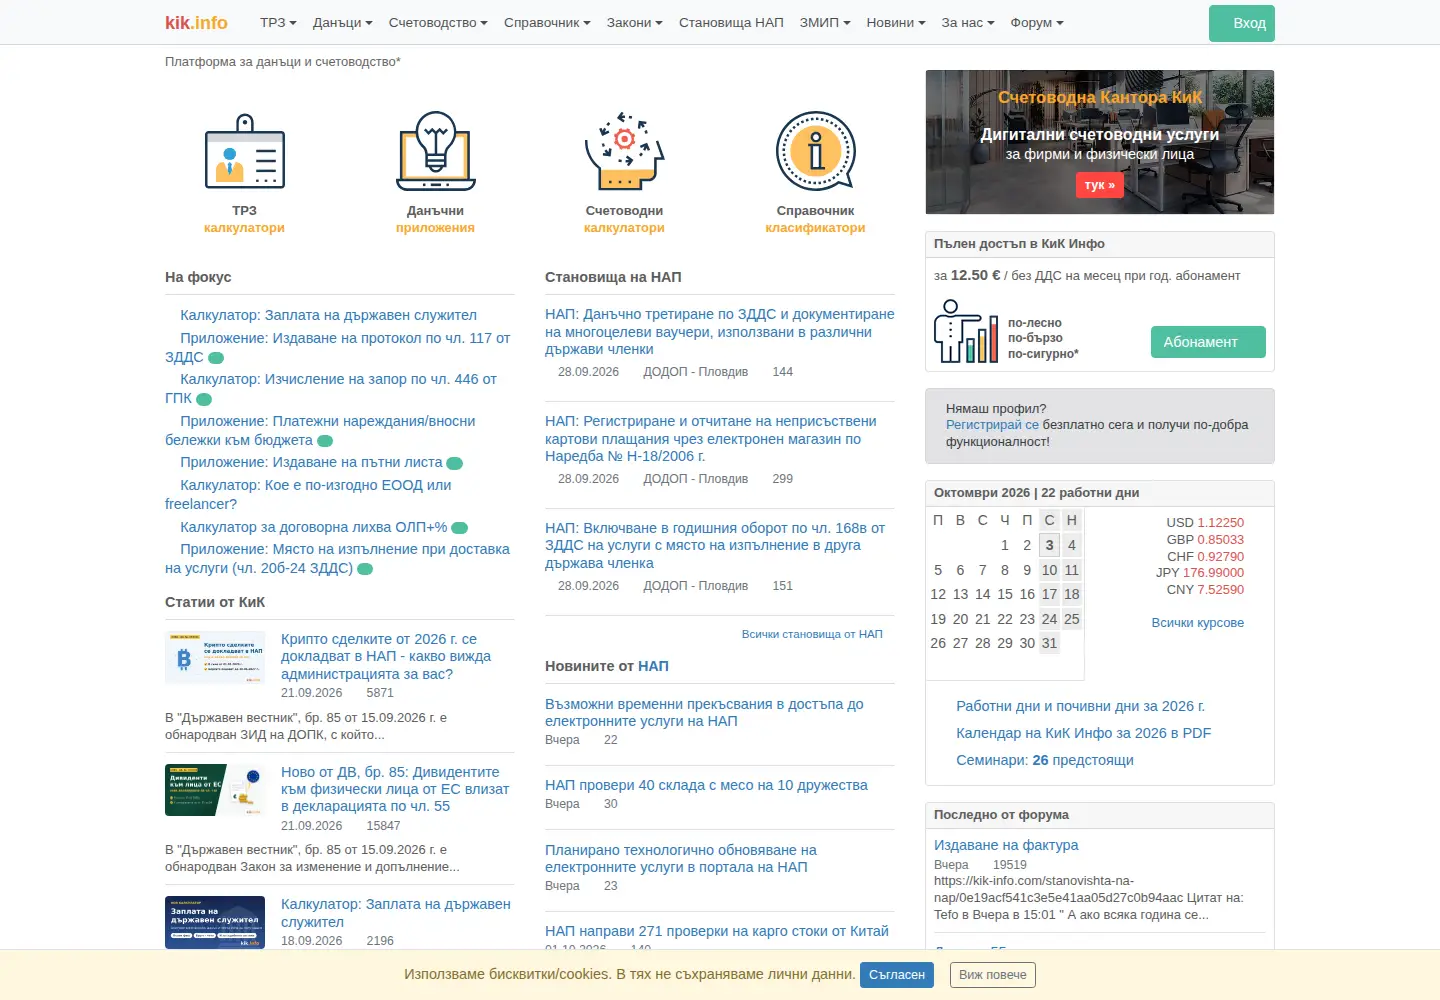1440x1000 pixels.
Task: Select calendar day 31
Action: [x=1049, y=643]
